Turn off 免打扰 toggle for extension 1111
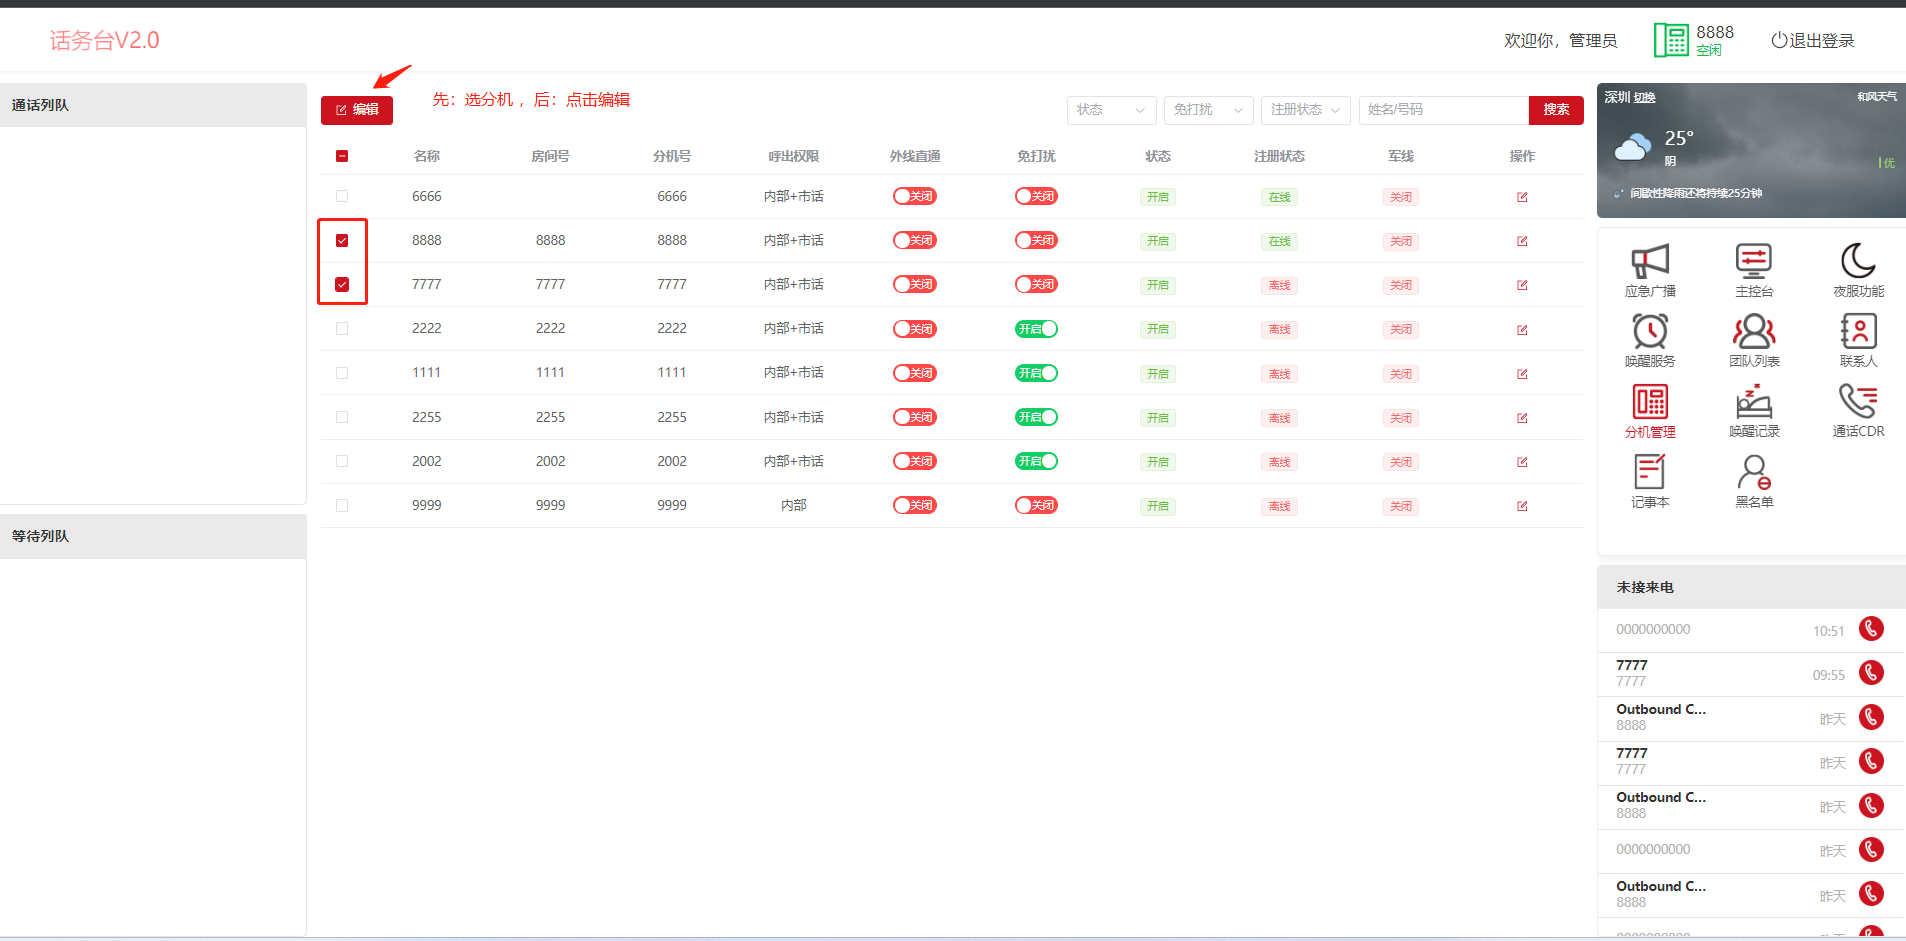This screenshot has height=941, width=1906. 1036,373
